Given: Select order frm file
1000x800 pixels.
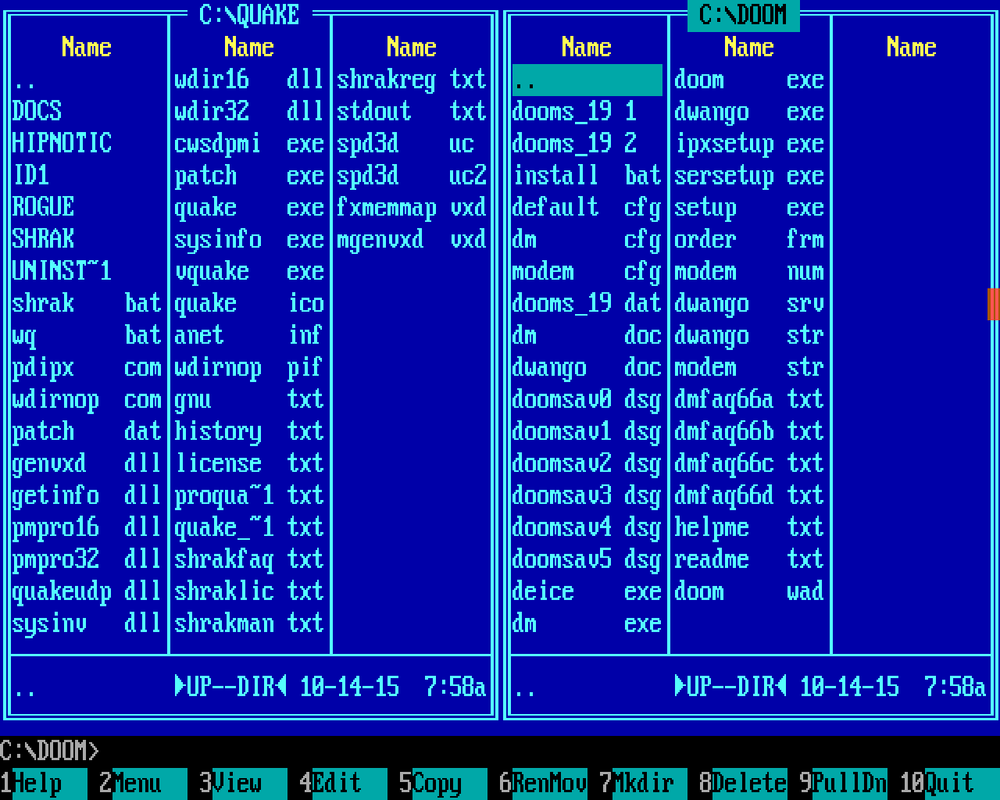Looking at the screenshot, I should point(750,240).
